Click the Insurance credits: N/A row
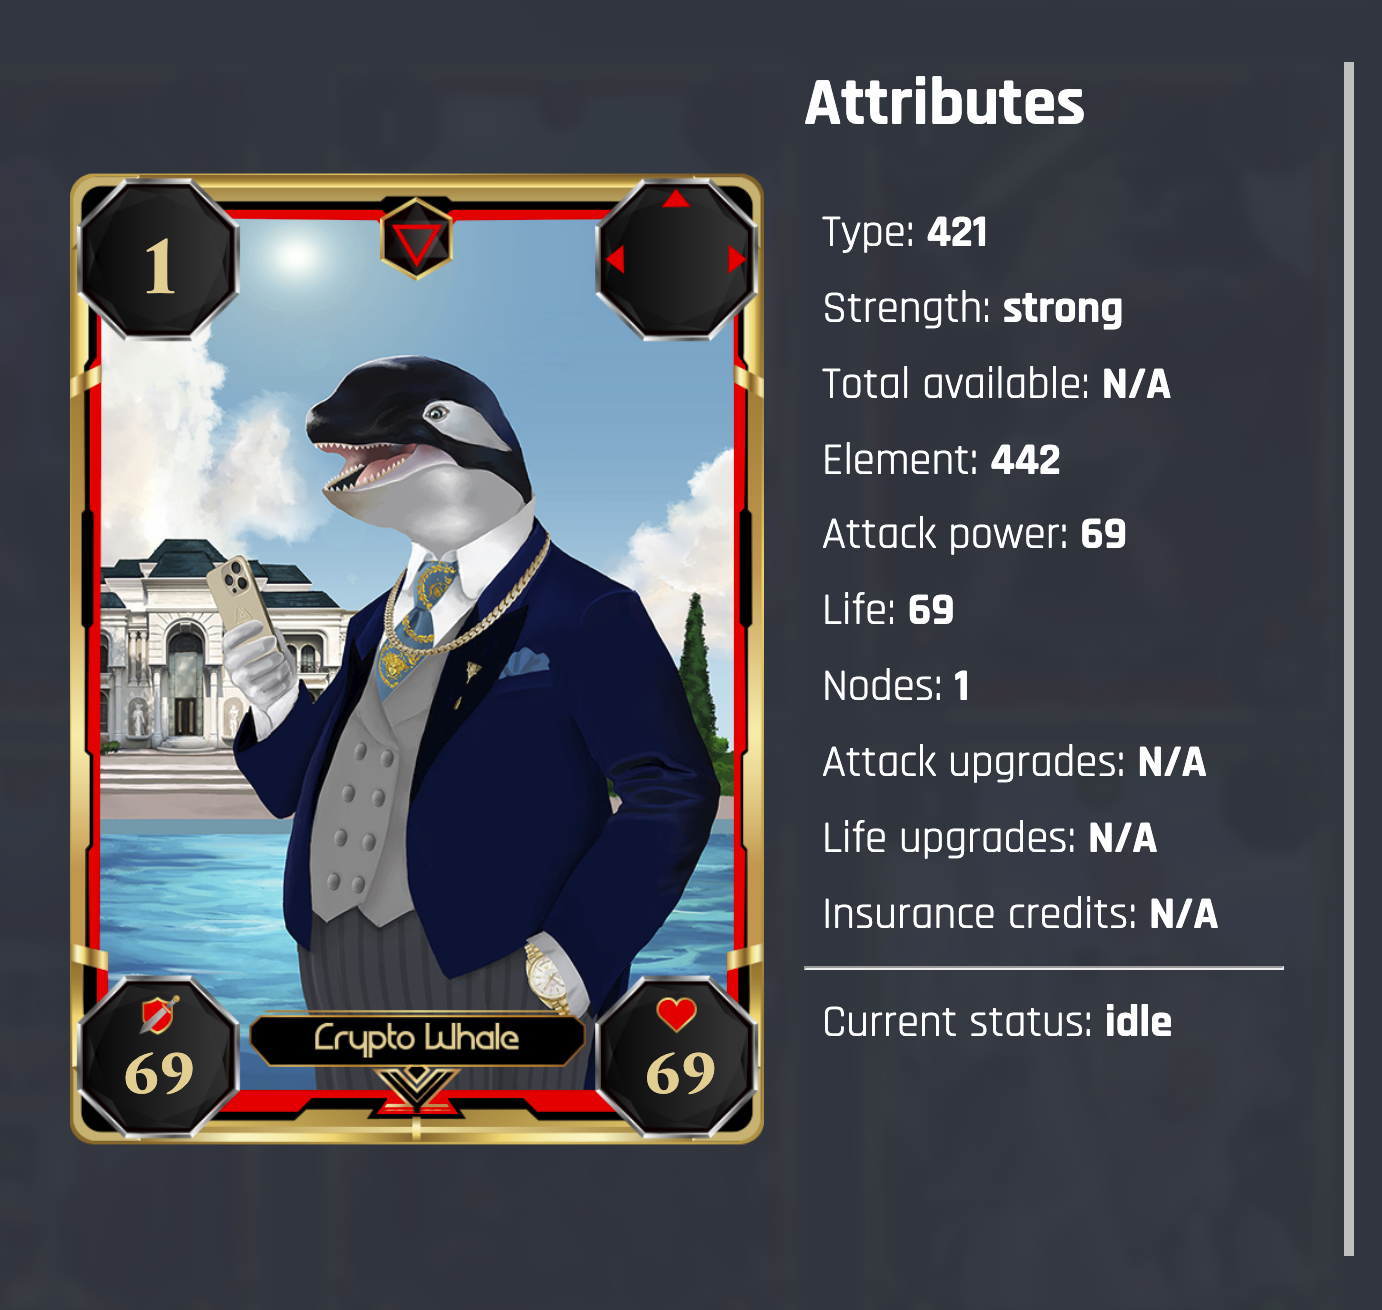 [1020, 914]
